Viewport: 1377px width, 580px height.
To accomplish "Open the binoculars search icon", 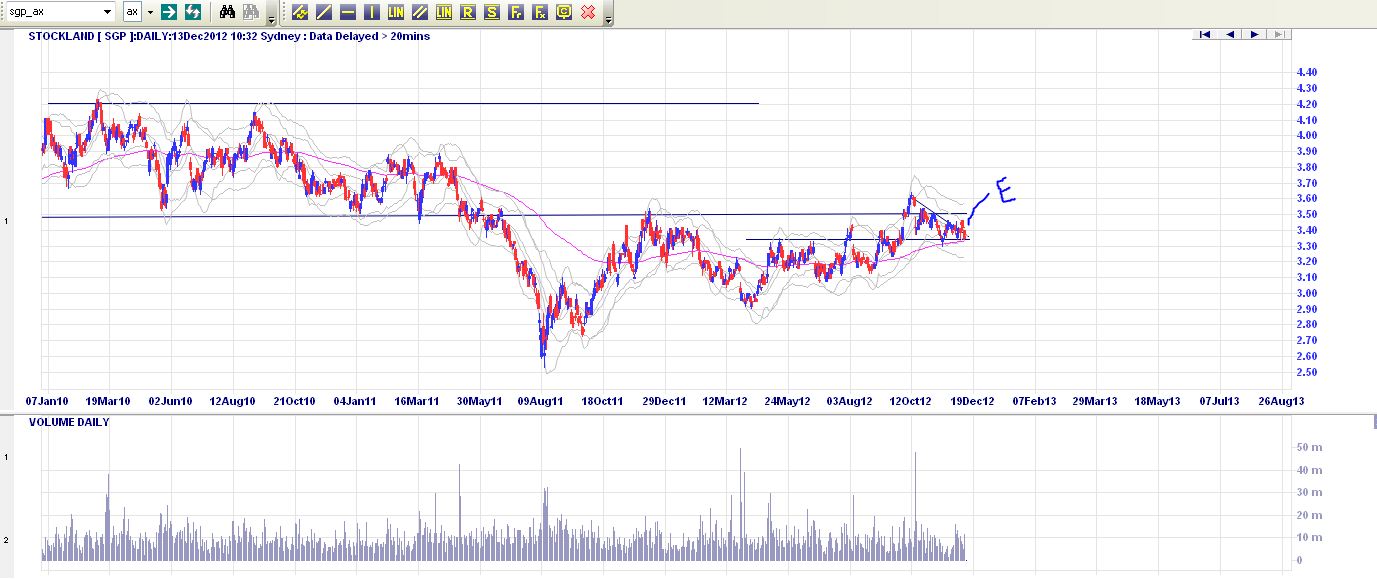I will click(x=227, y=12).
